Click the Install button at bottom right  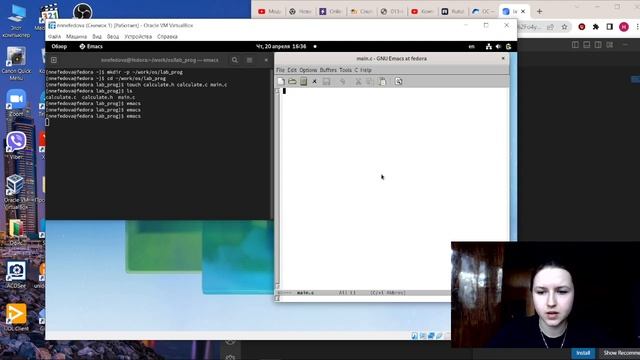pyautogui.click(x=583, y=353)
